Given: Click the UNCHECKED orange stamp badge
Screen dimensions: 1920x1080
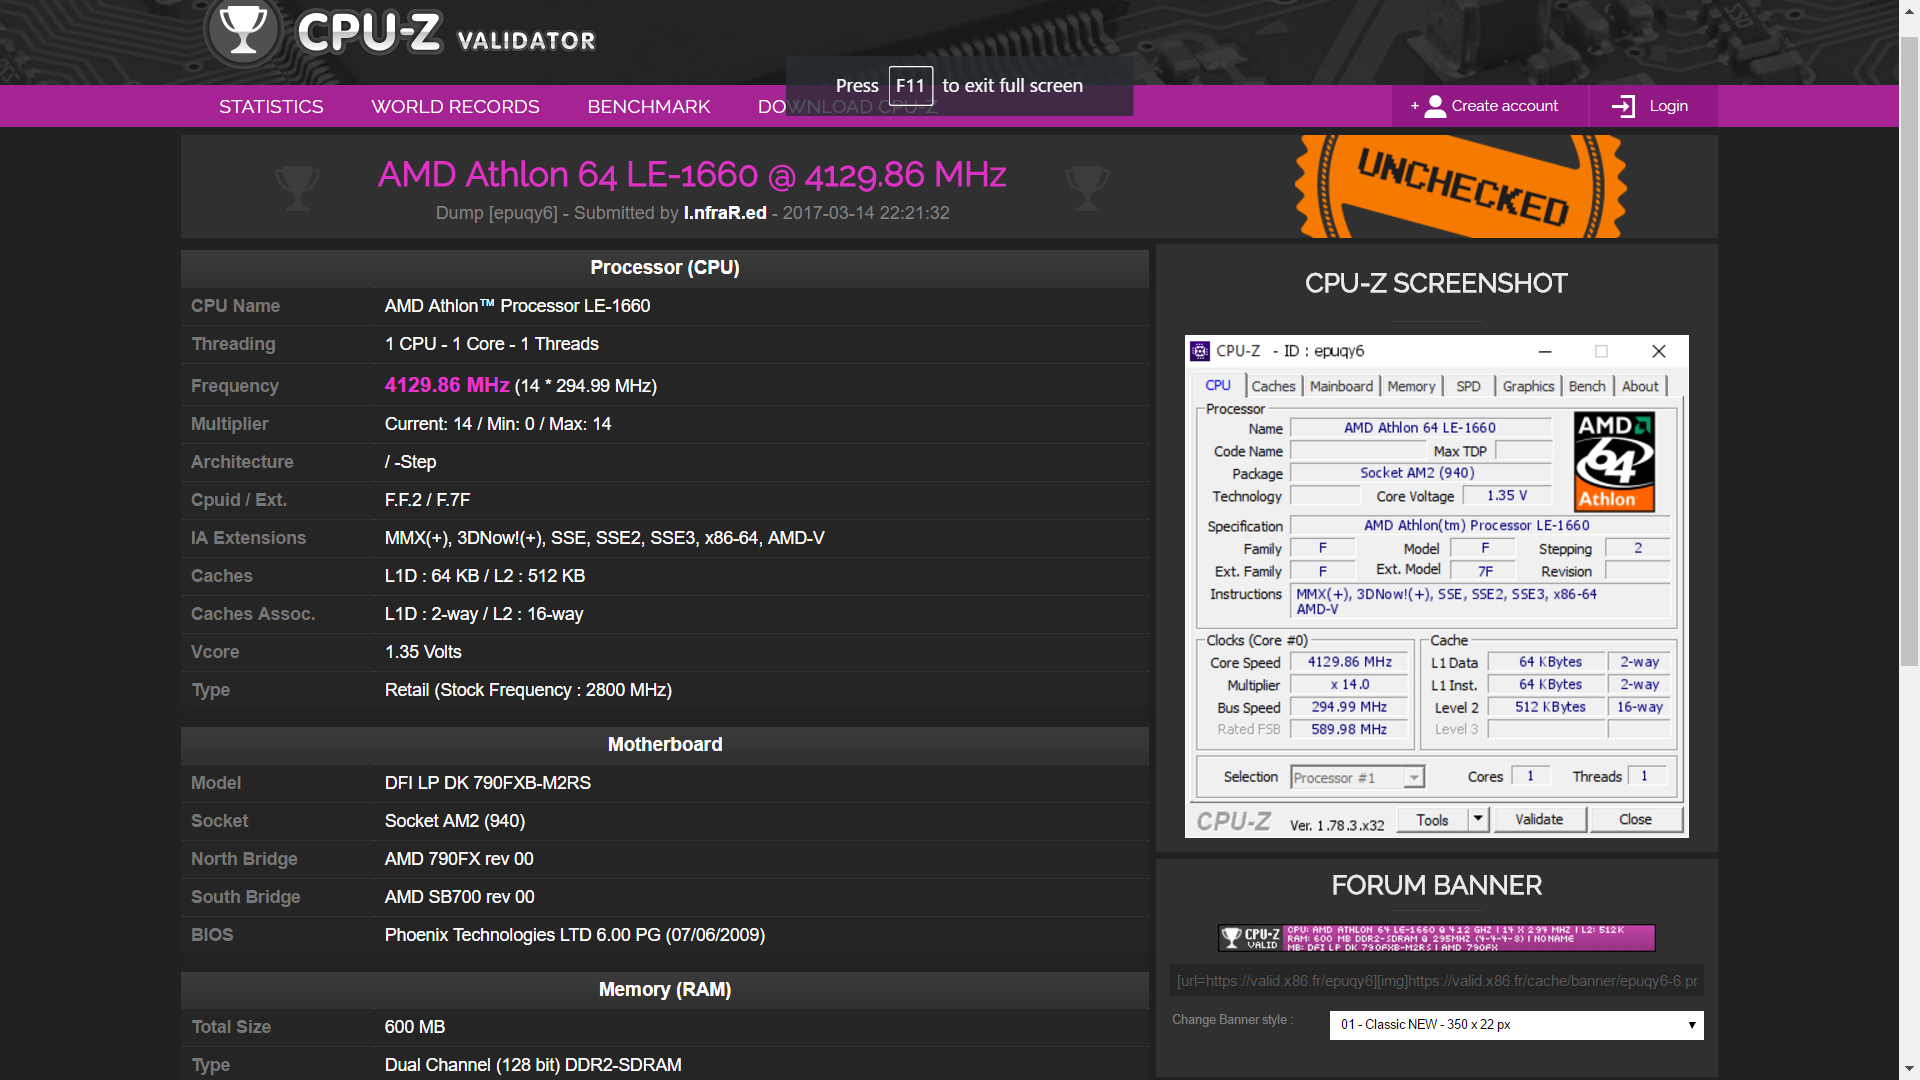Looking at the screenshot, I should [1461, 187].
